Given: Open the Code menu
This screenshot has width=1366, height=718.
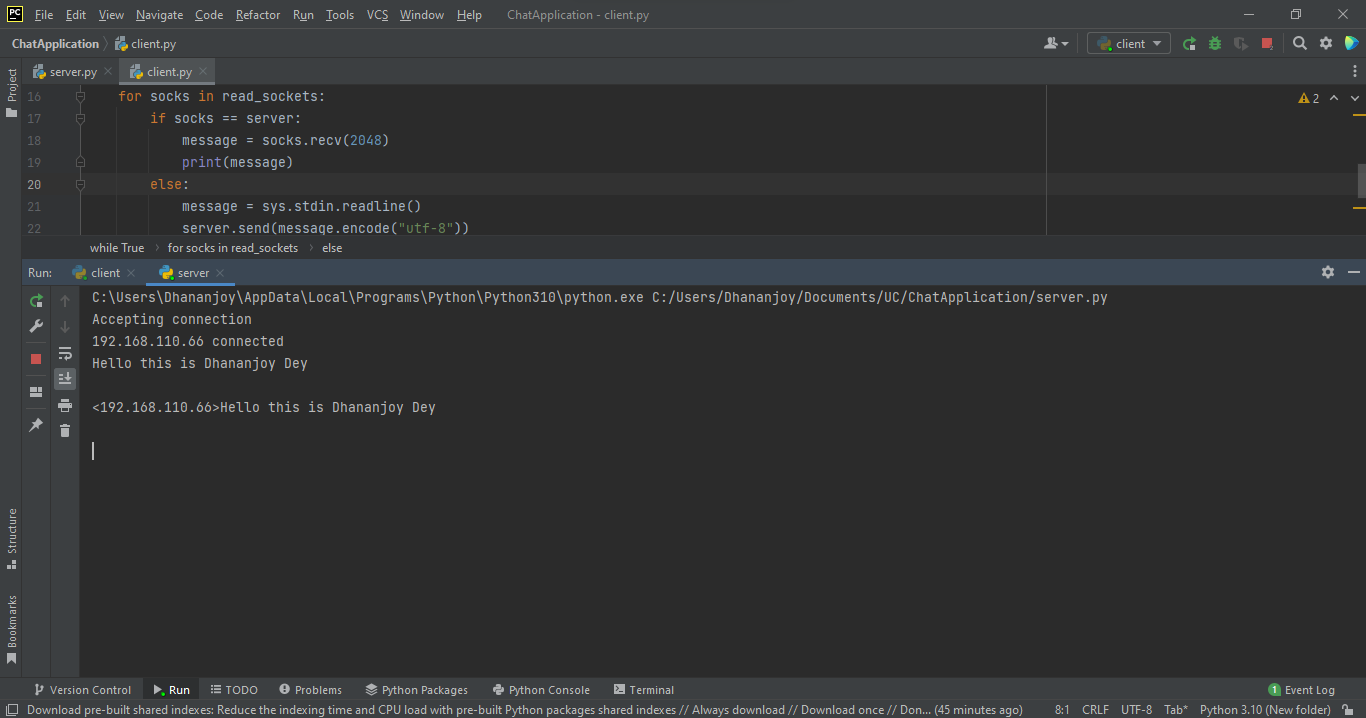Looking at the screenshot, I should point(209,15).
